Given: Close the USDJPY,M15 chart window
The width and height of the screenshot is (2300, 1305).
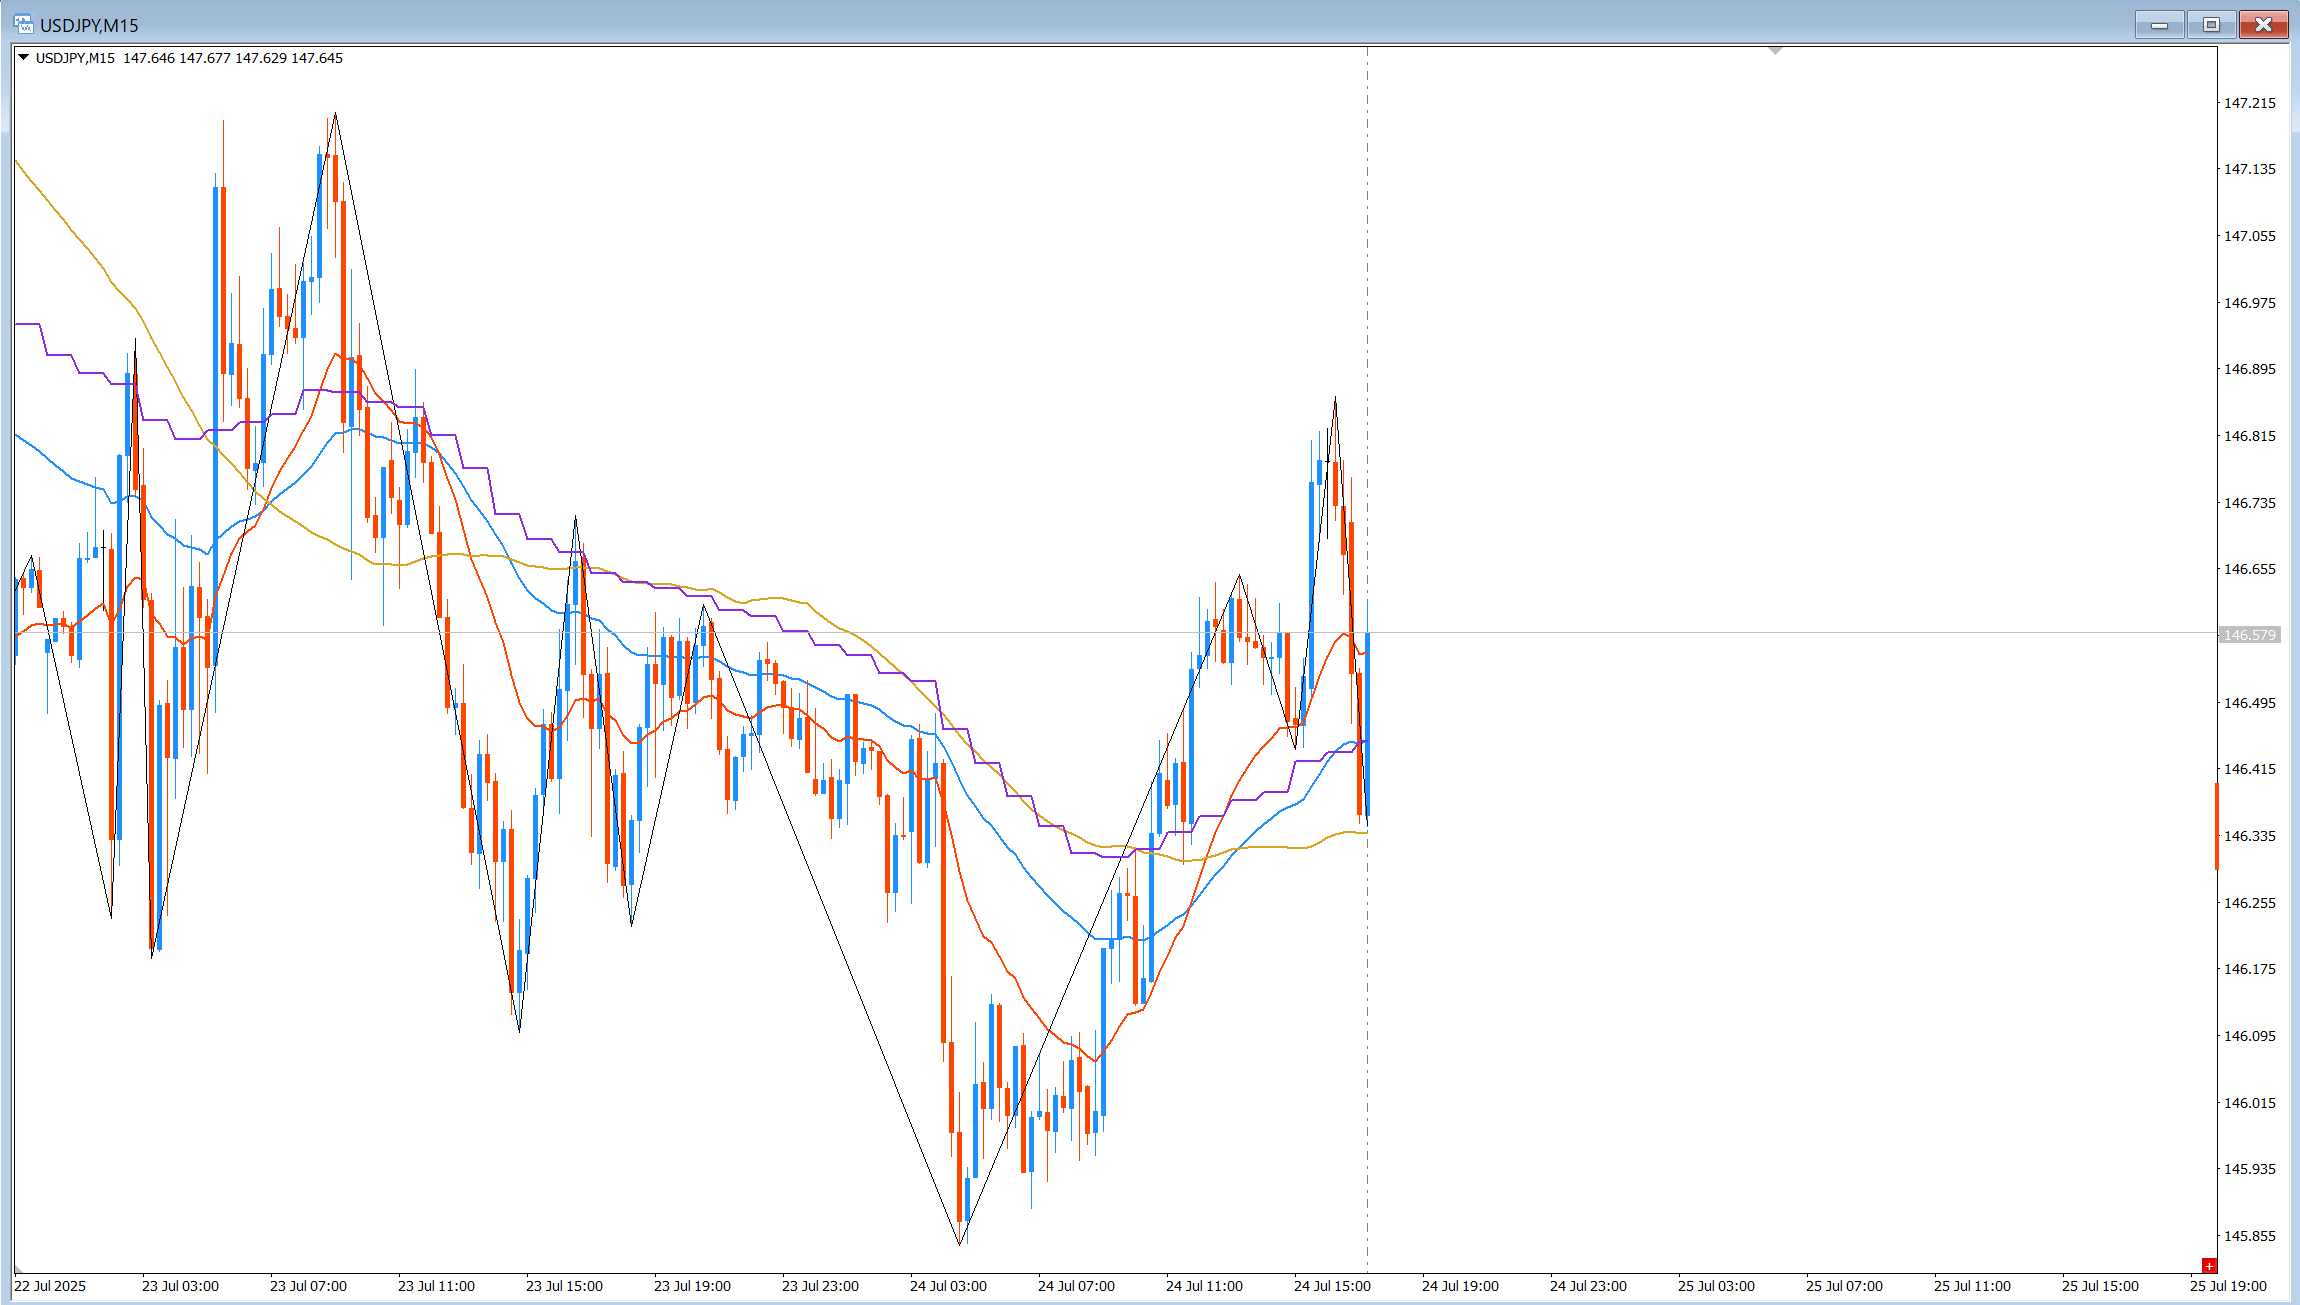Looking at the screenshot, I should [2263, 25].
